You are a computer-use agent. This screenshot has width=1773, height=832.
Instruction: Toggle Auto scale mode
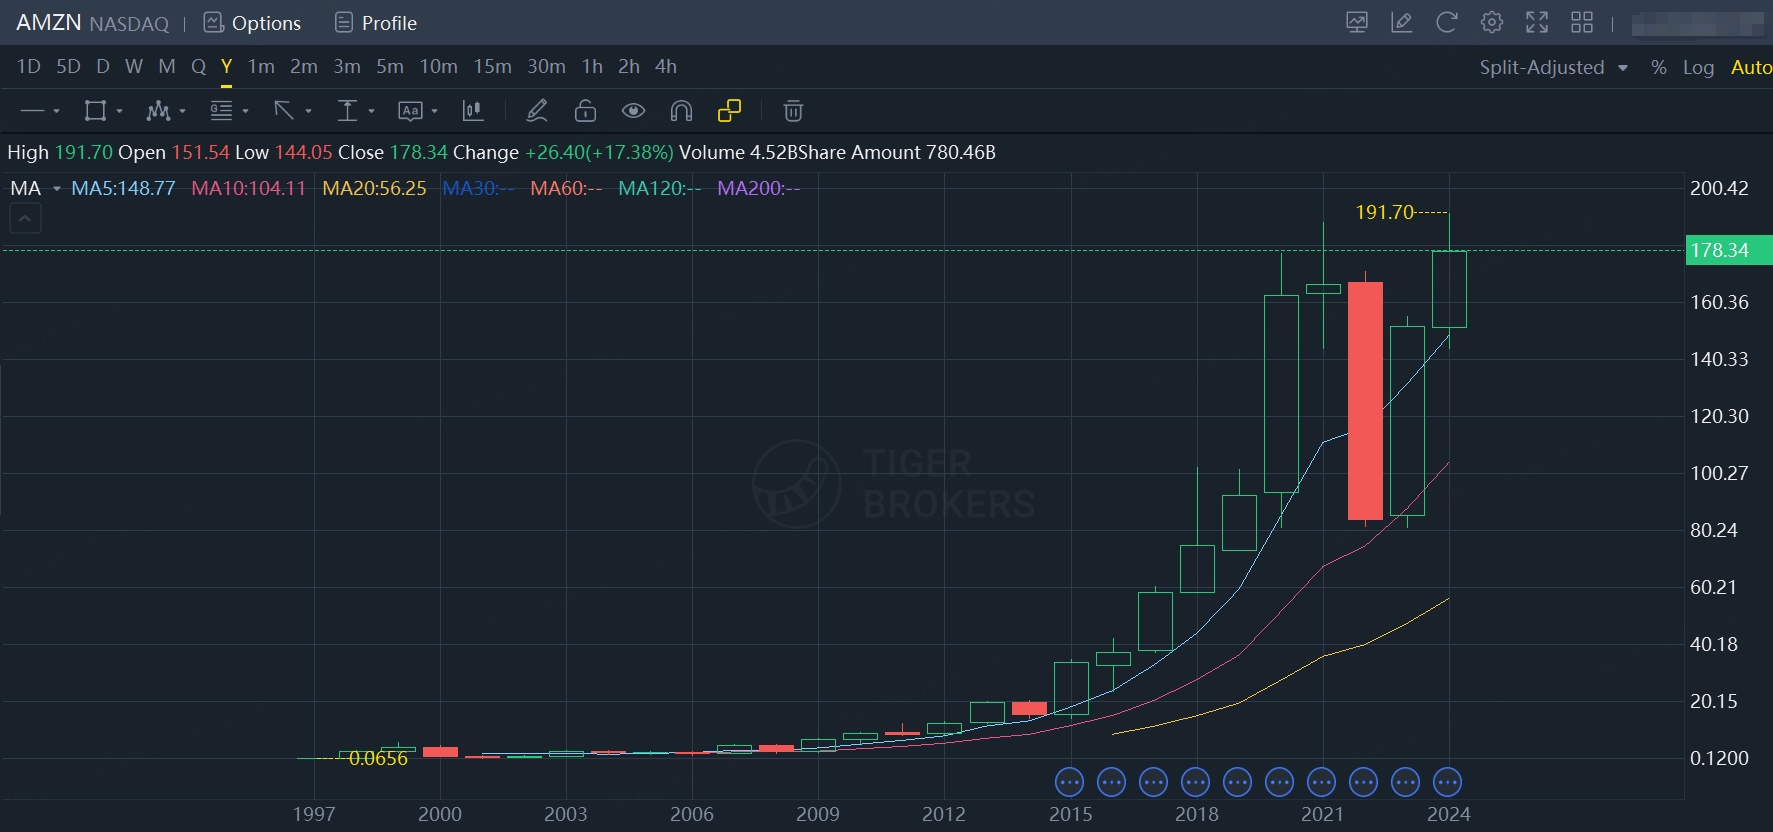pyautogui.click(x=1751, y=67)
